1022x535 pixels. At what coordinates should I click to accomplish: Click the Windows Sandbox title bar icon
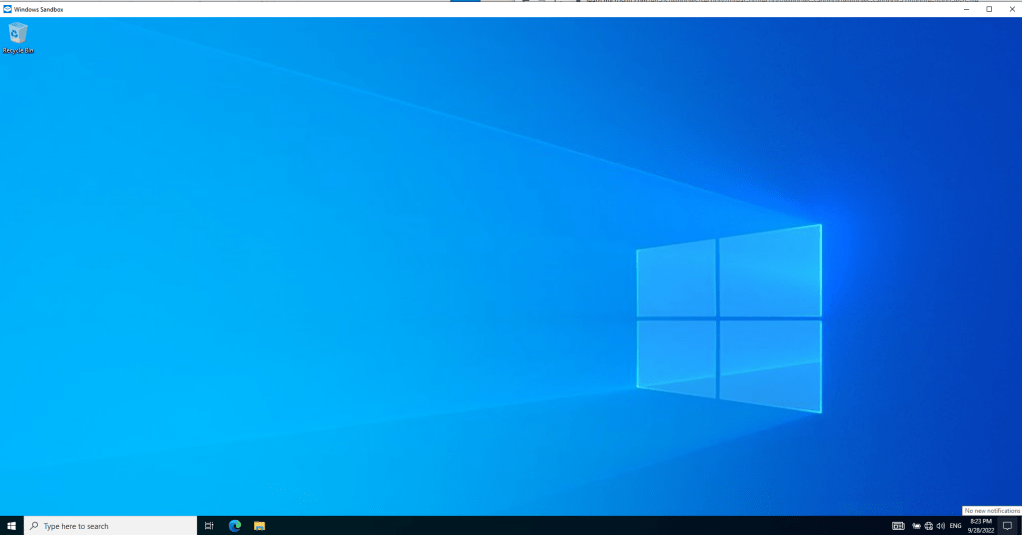click(8, 9)
